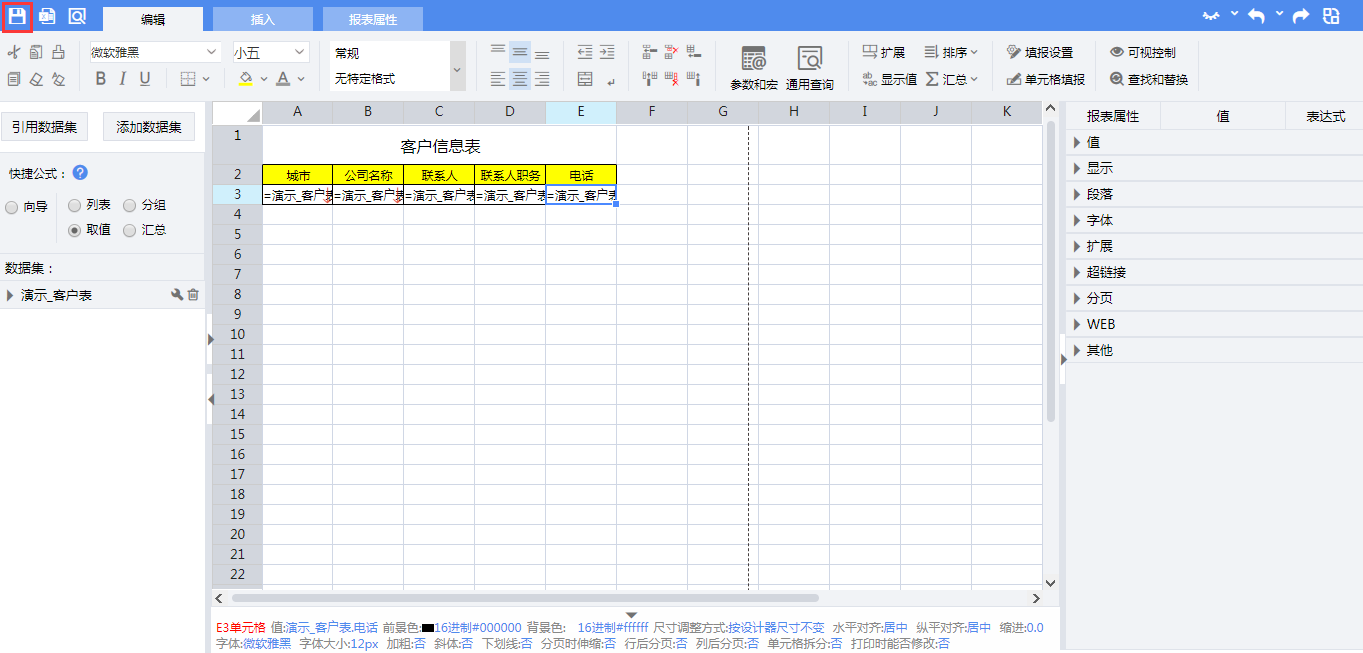
Task: Click the 快捷公式 help question icon
Action: coord(80,173)
